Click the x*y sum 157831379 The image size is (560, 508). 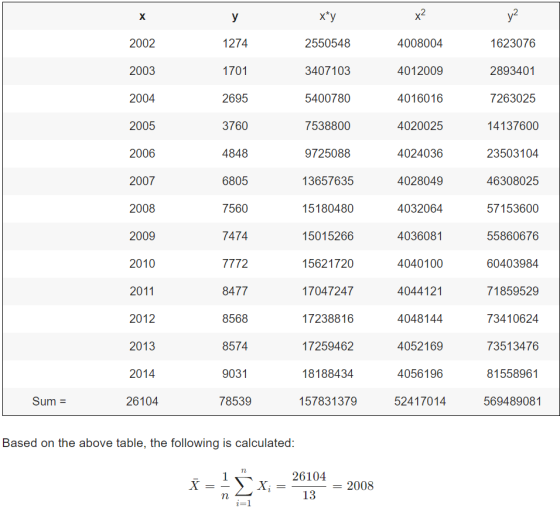(328, 402)
